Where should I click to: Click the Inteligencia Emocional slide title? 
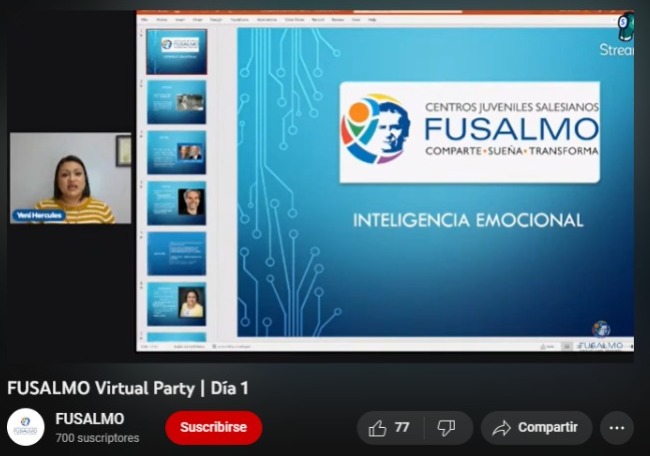[x=467, y=219]
